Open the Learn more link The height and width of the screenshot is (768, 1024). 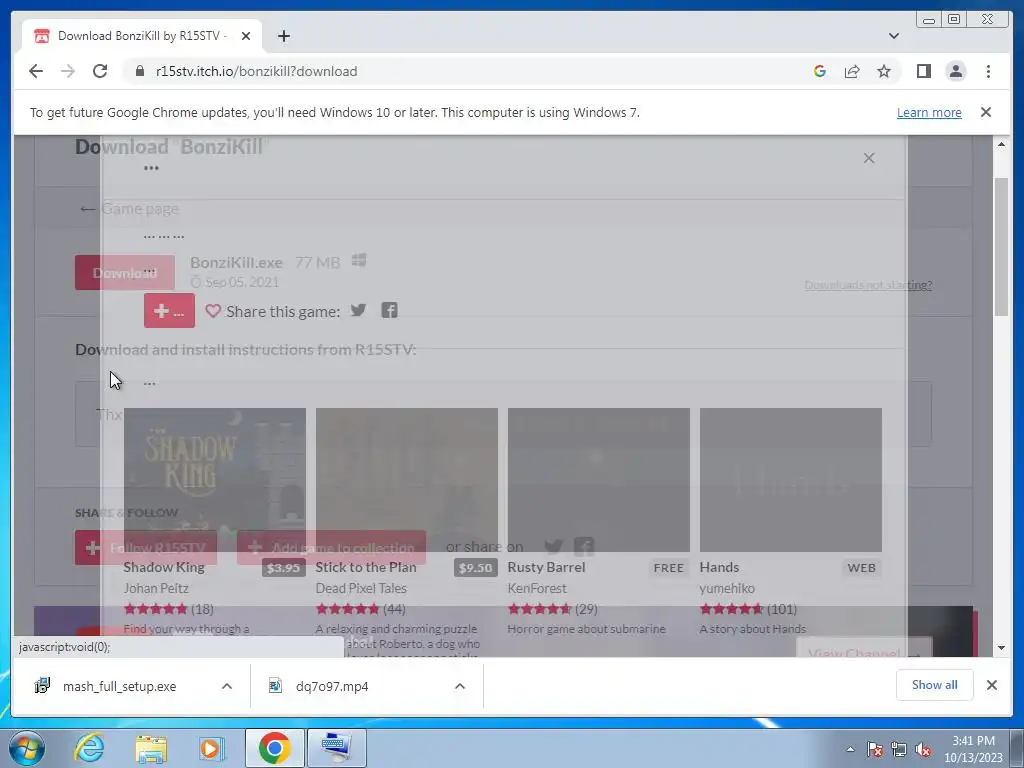pyautogui.click(x=929, y=112)
